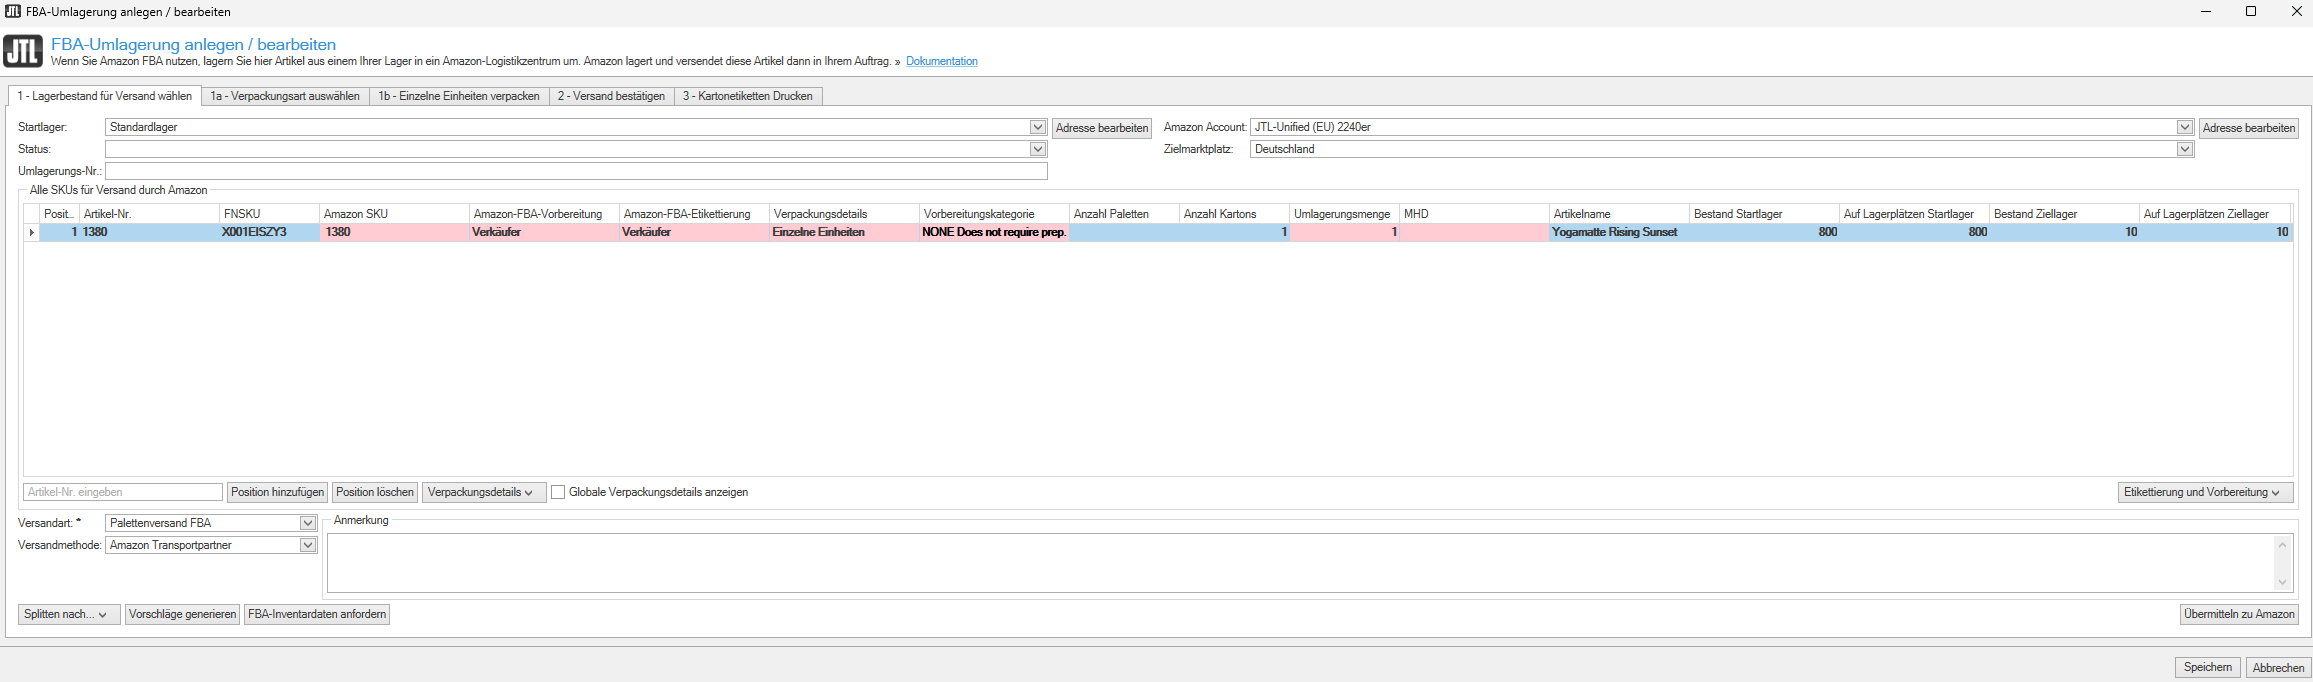Screen dimensions: 2313x682
Task: Switch to tab 1a - Verpackungsart auswählen
Action: pos(285,96)
